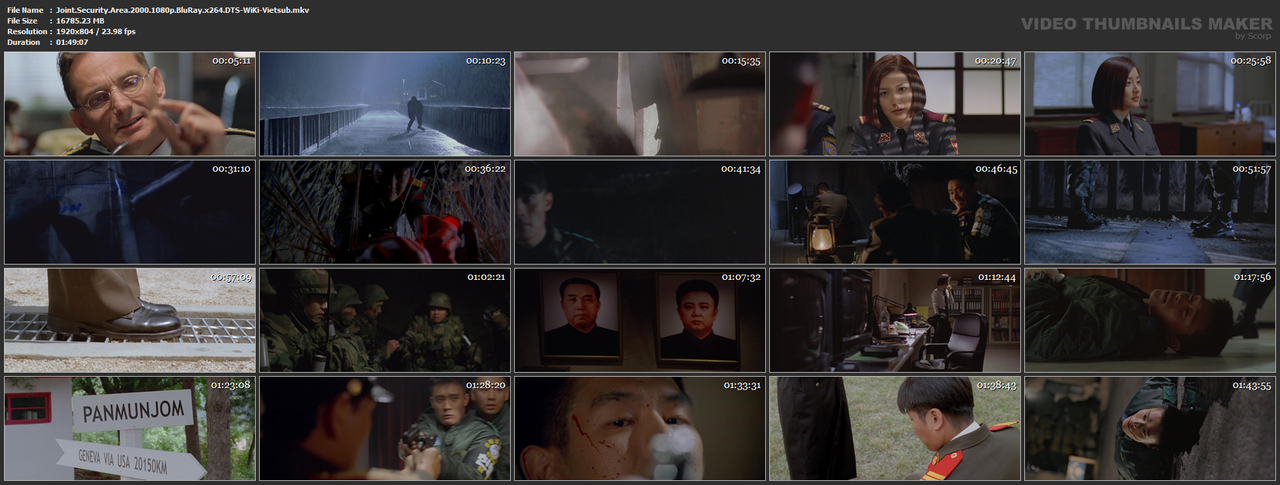Select the thumbnail timestamped 00:05:11
1280x485 pixels.
pyautogui.click(x=130, y=104)
